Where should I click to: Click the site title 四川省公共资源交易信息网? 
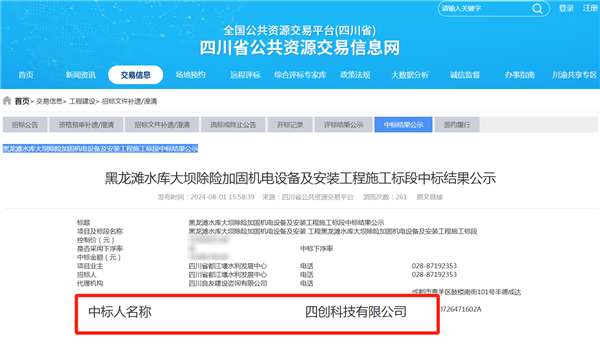tap(300, 48)
